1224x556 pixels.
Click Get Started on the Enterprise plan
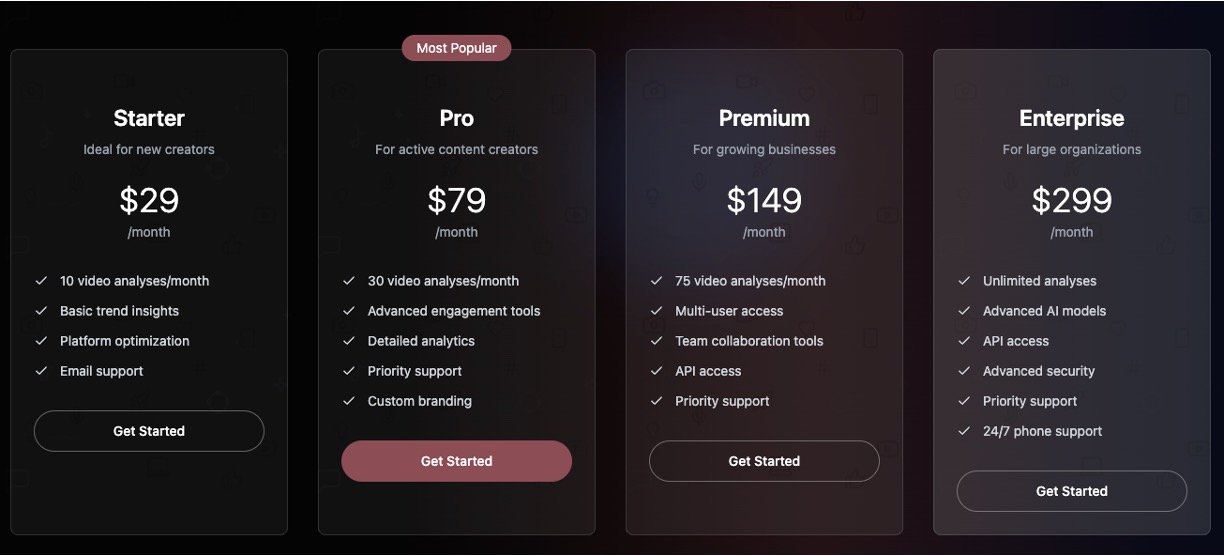(1071, 491)
